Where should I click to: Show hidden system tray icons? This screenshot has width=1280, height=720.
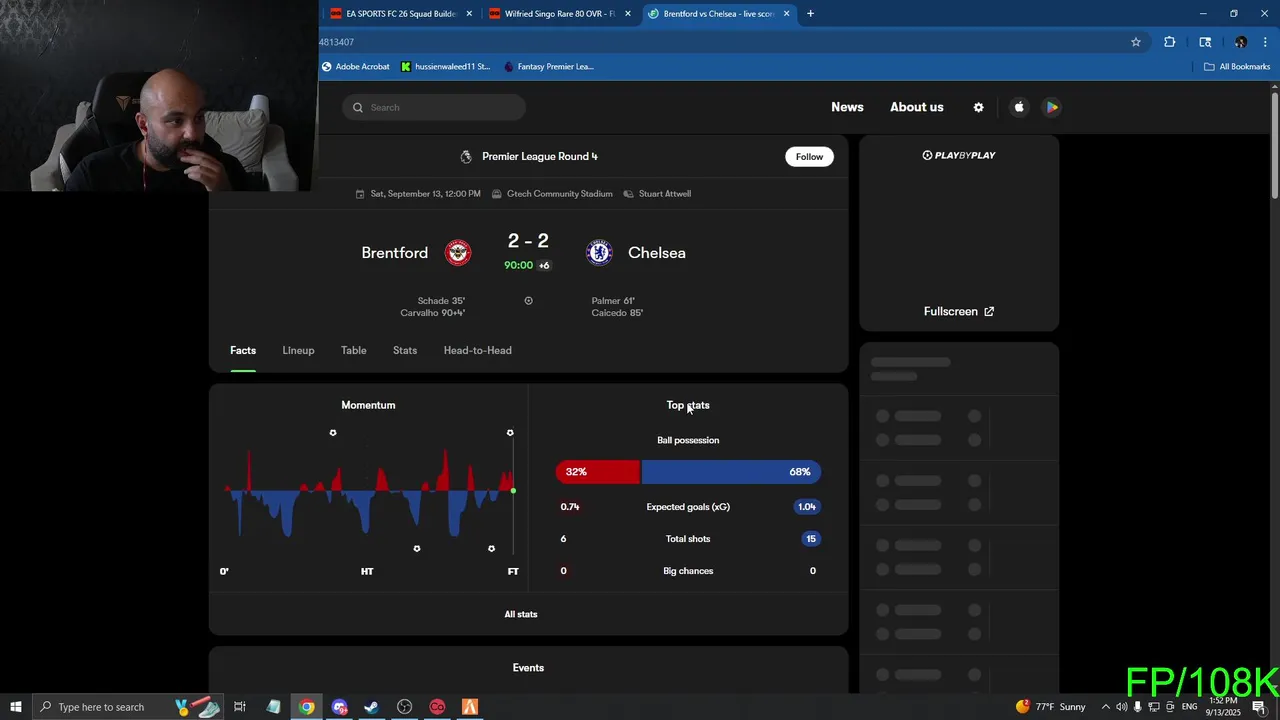click(x=1105, y=707)
